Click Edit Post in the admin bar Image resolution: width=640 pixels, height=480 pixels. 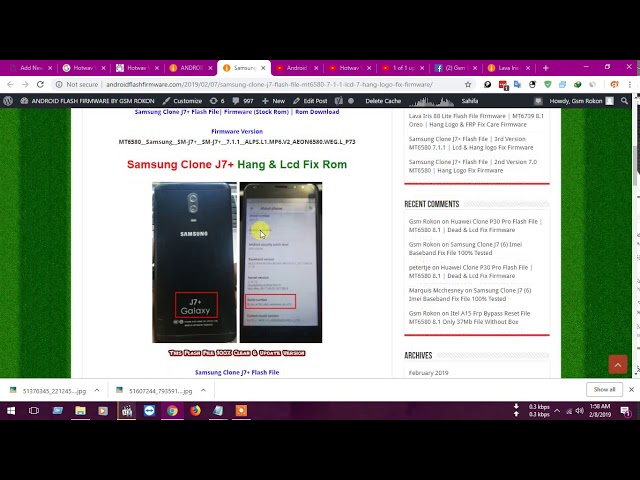coord(310,101)
